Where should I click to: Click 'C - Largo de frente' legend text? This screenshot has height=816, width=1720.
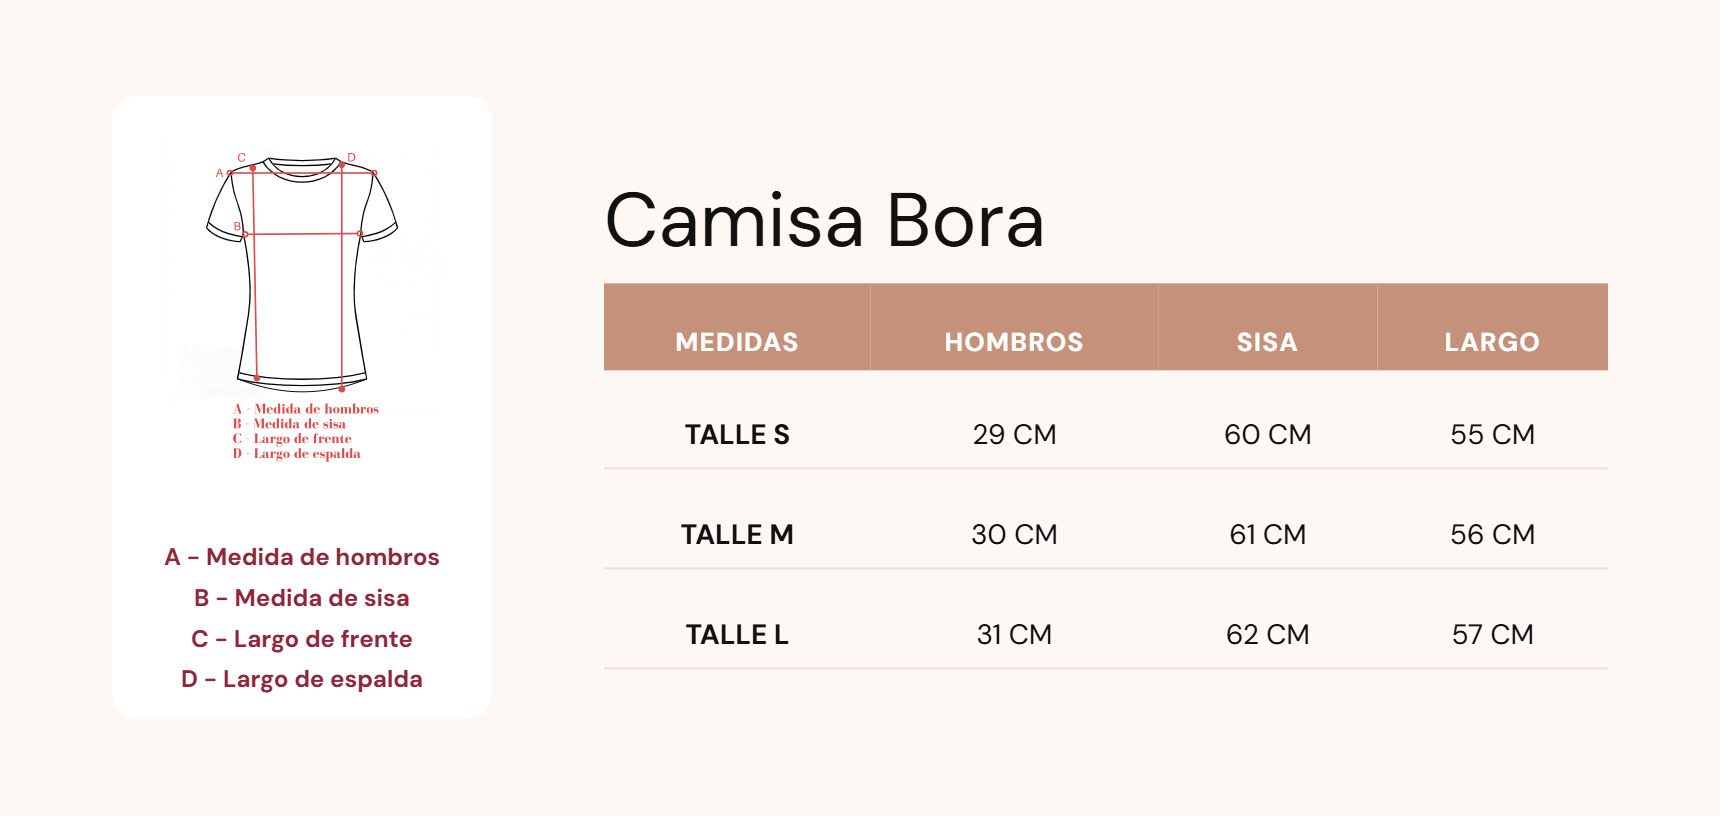click(x=302, y=639)
